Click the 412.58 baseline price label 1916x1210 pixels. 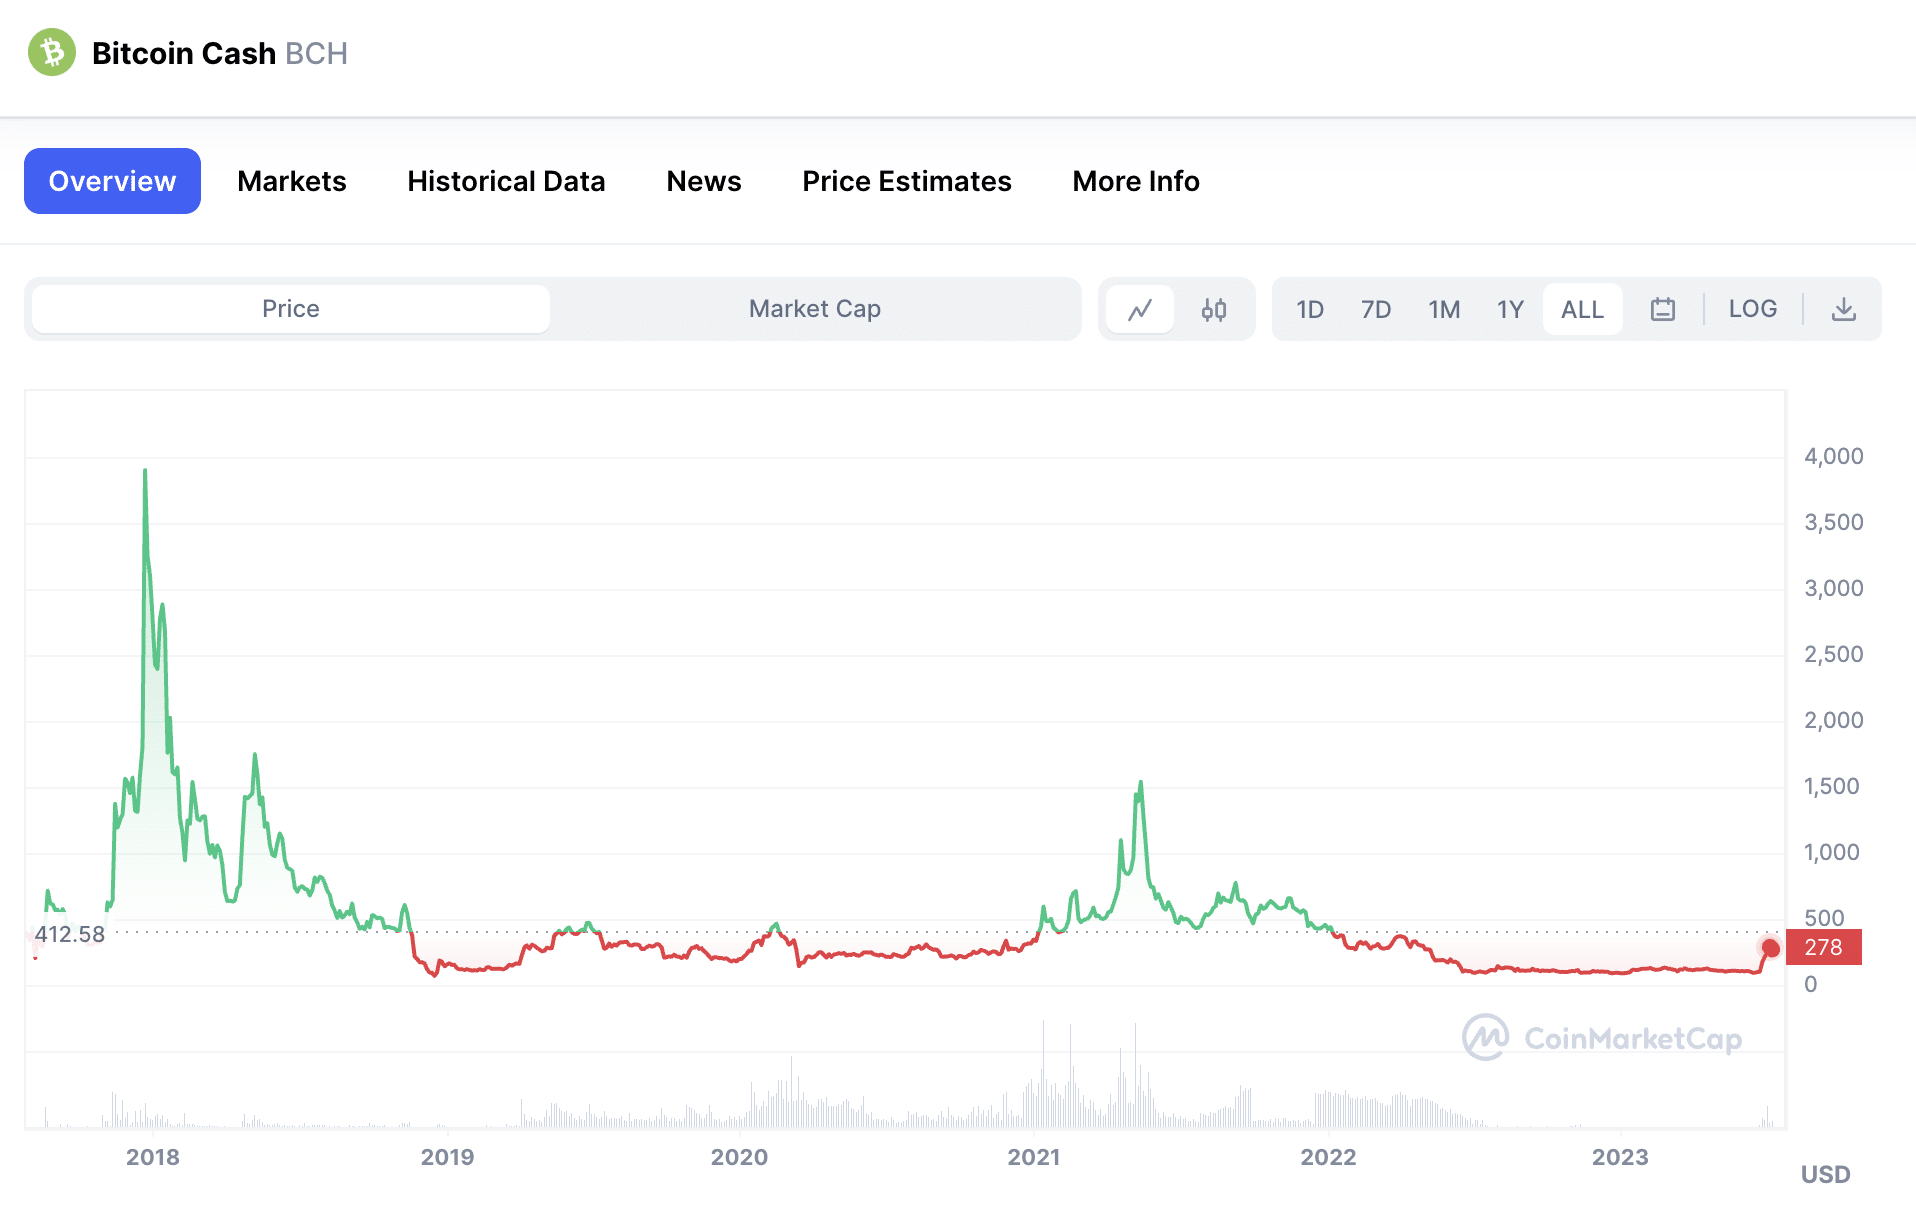click(69, 934)
